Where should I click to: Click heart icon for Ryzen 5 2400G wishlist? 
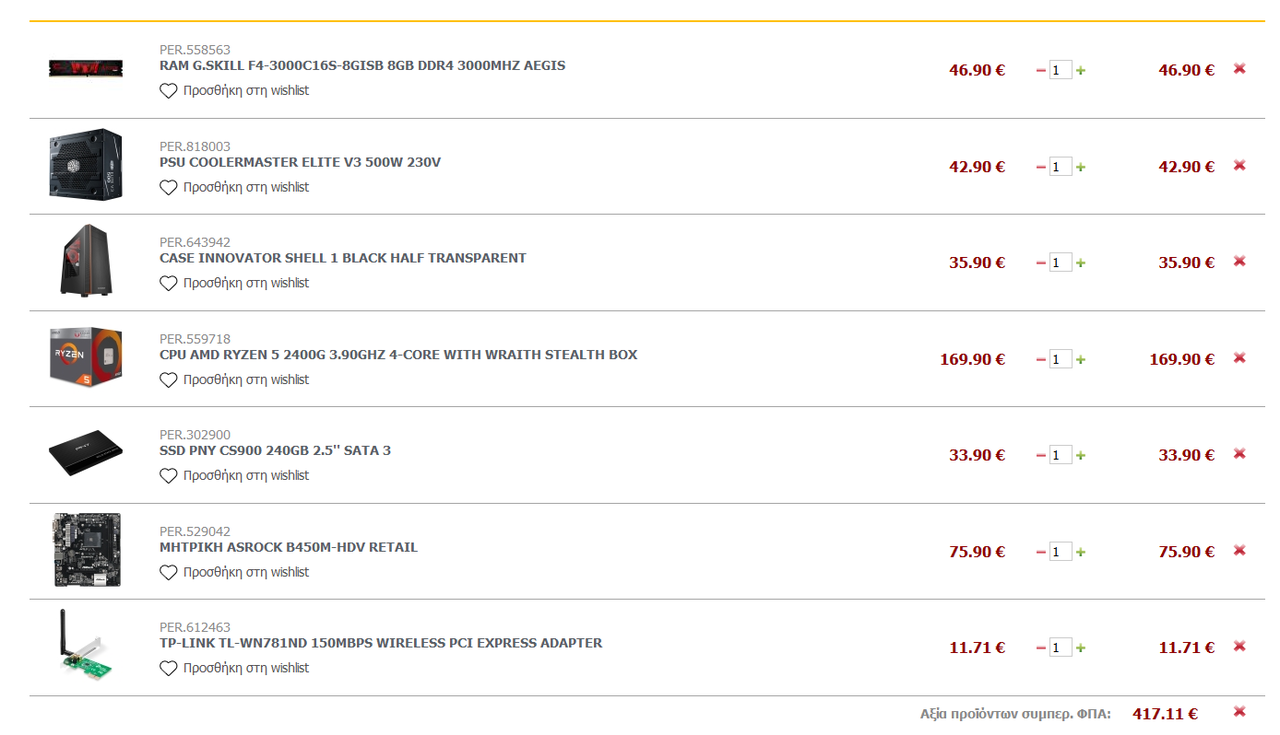(168, 380)
